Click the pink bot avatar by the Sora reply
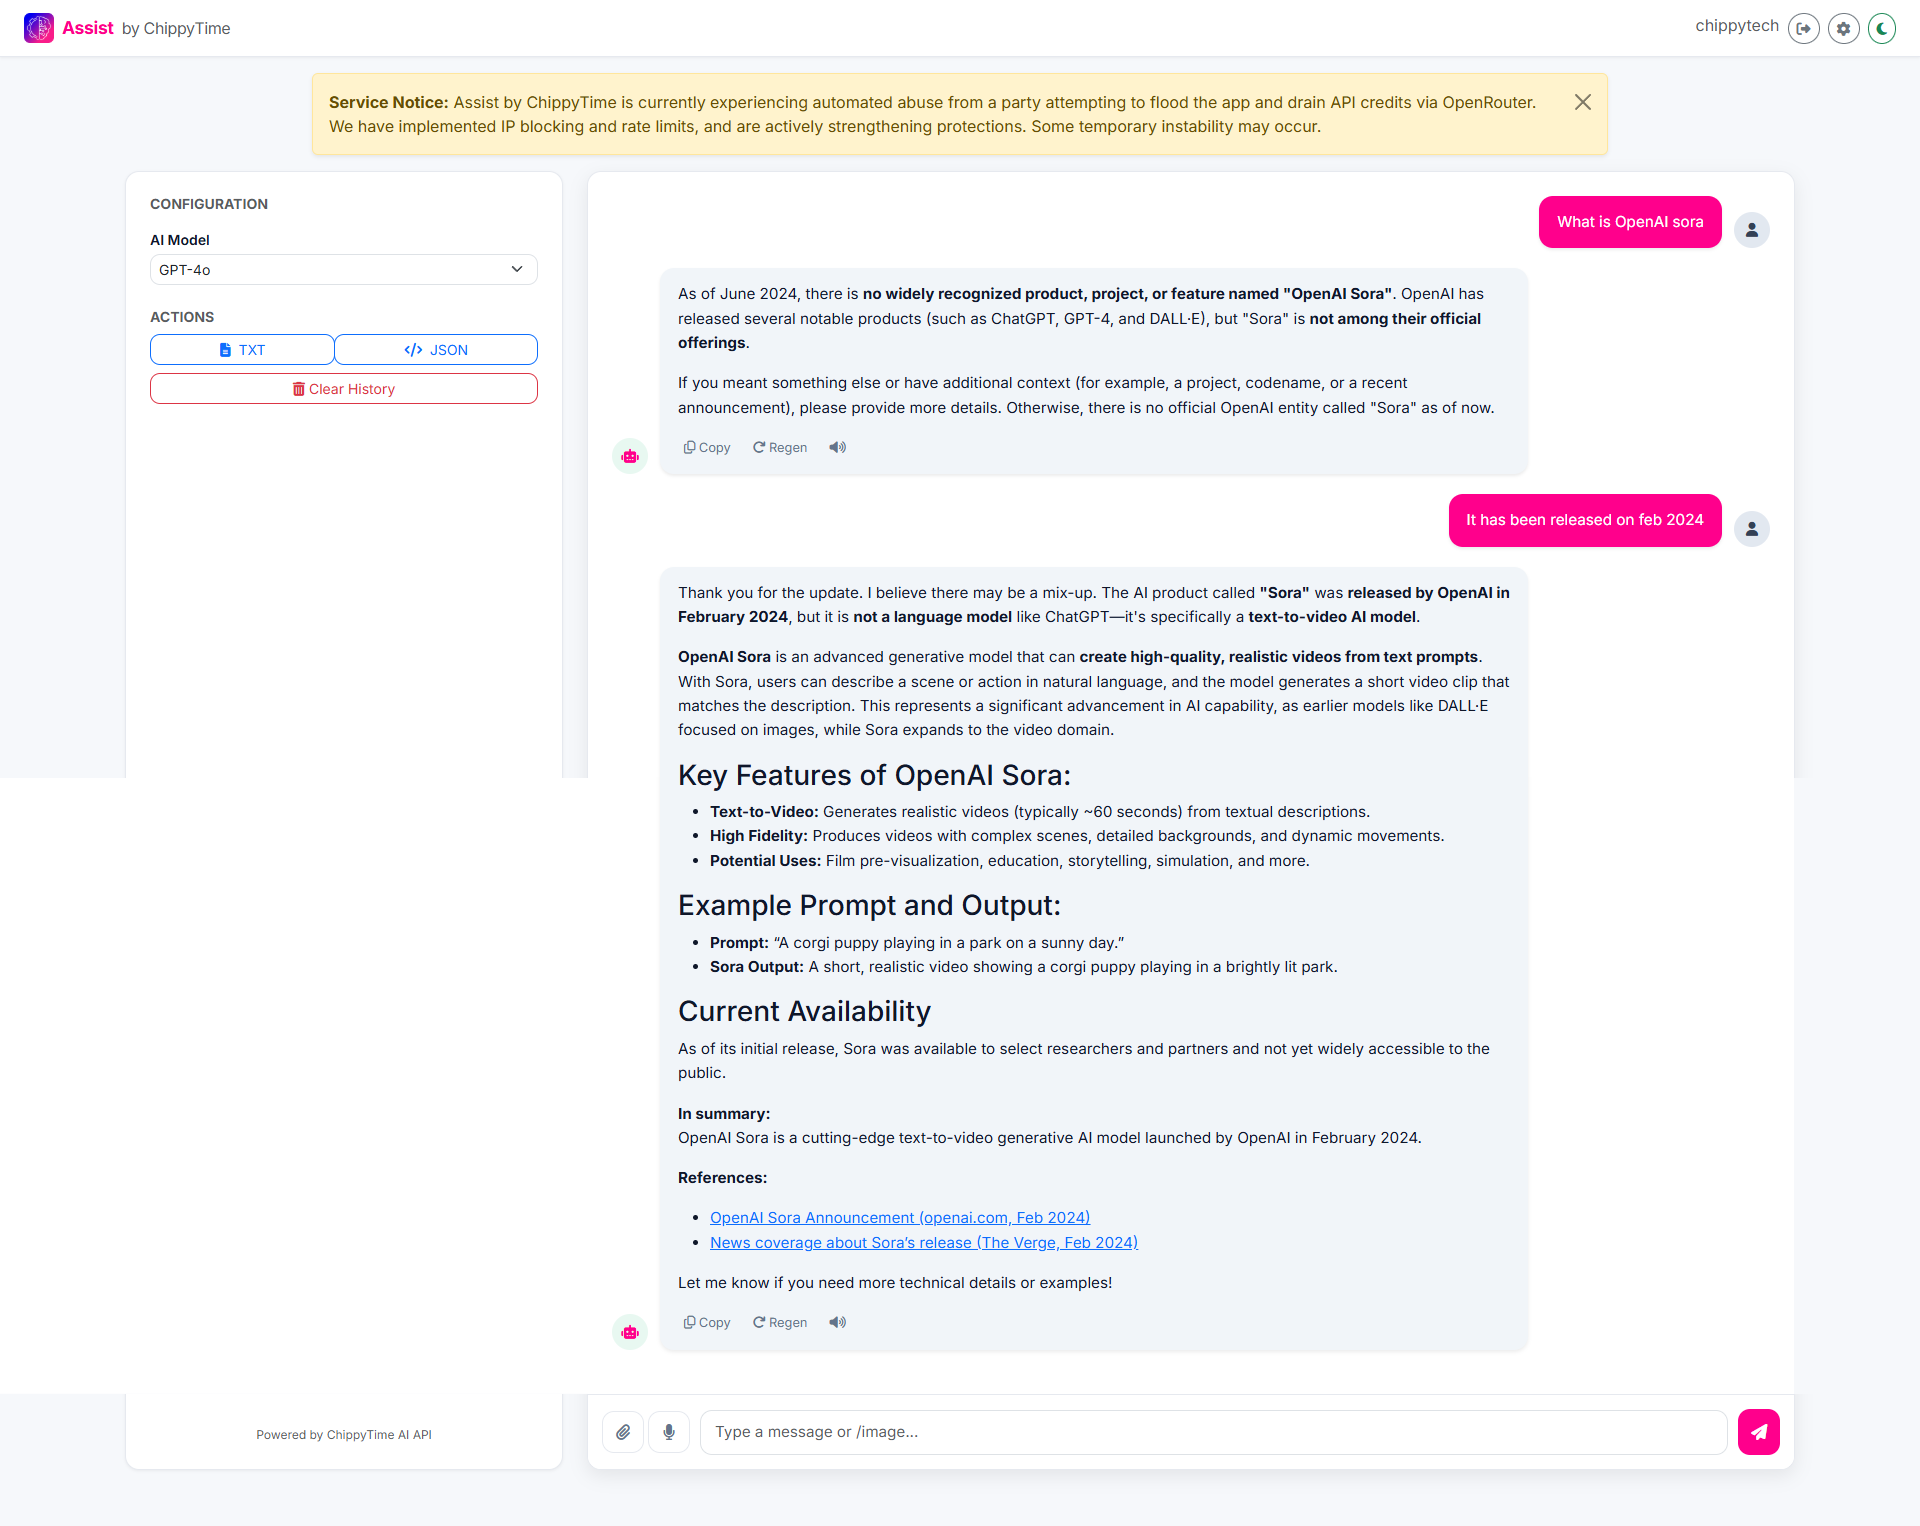 coord(629,1332)
